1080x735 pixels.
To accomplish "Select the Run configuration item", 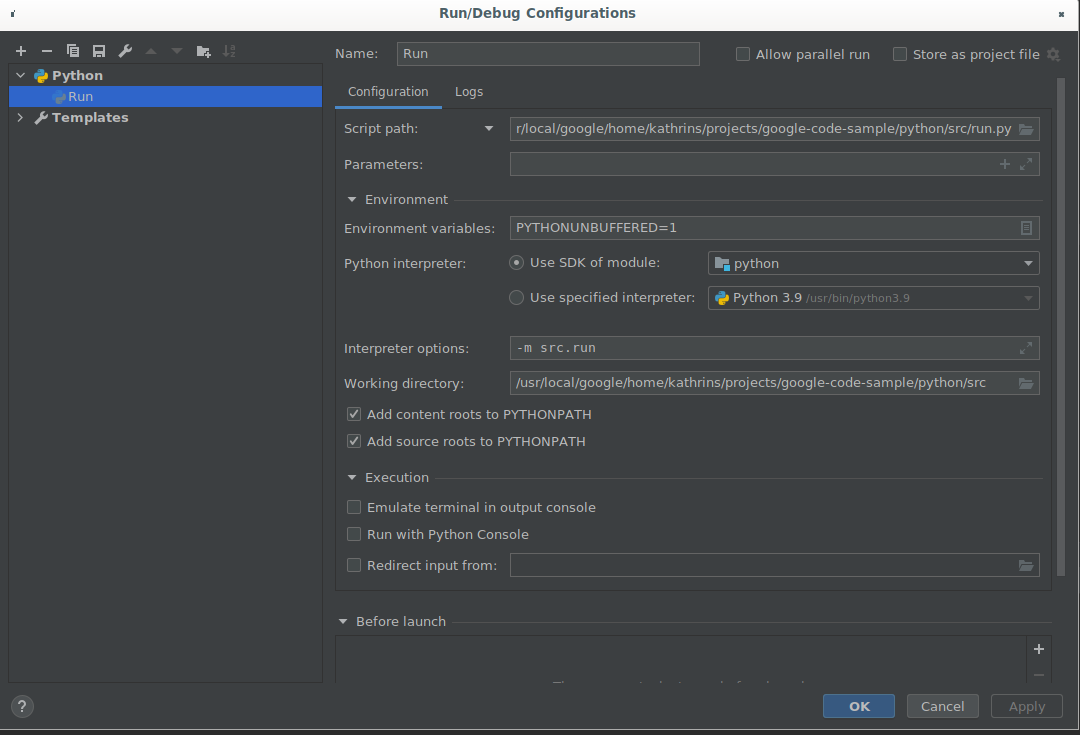I will tap(165, 96).
